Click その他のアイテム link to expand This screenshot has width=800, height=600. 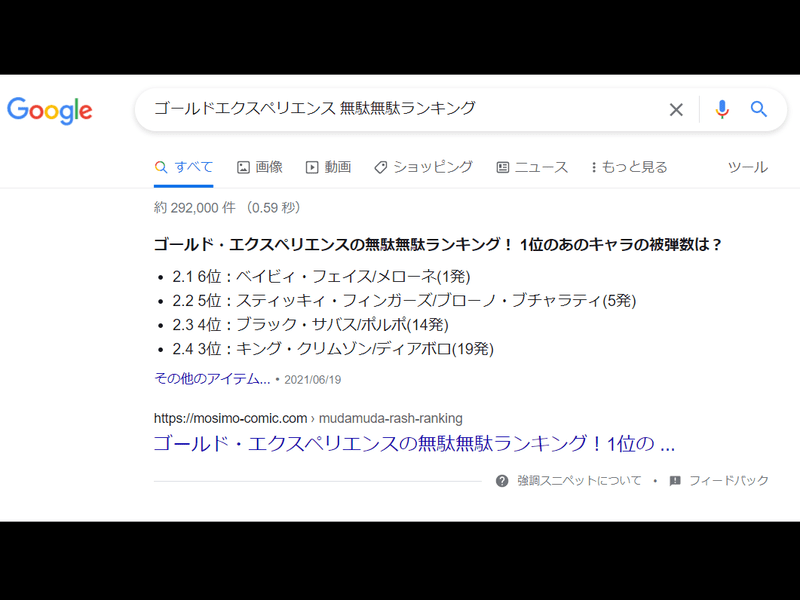(212, 379)
